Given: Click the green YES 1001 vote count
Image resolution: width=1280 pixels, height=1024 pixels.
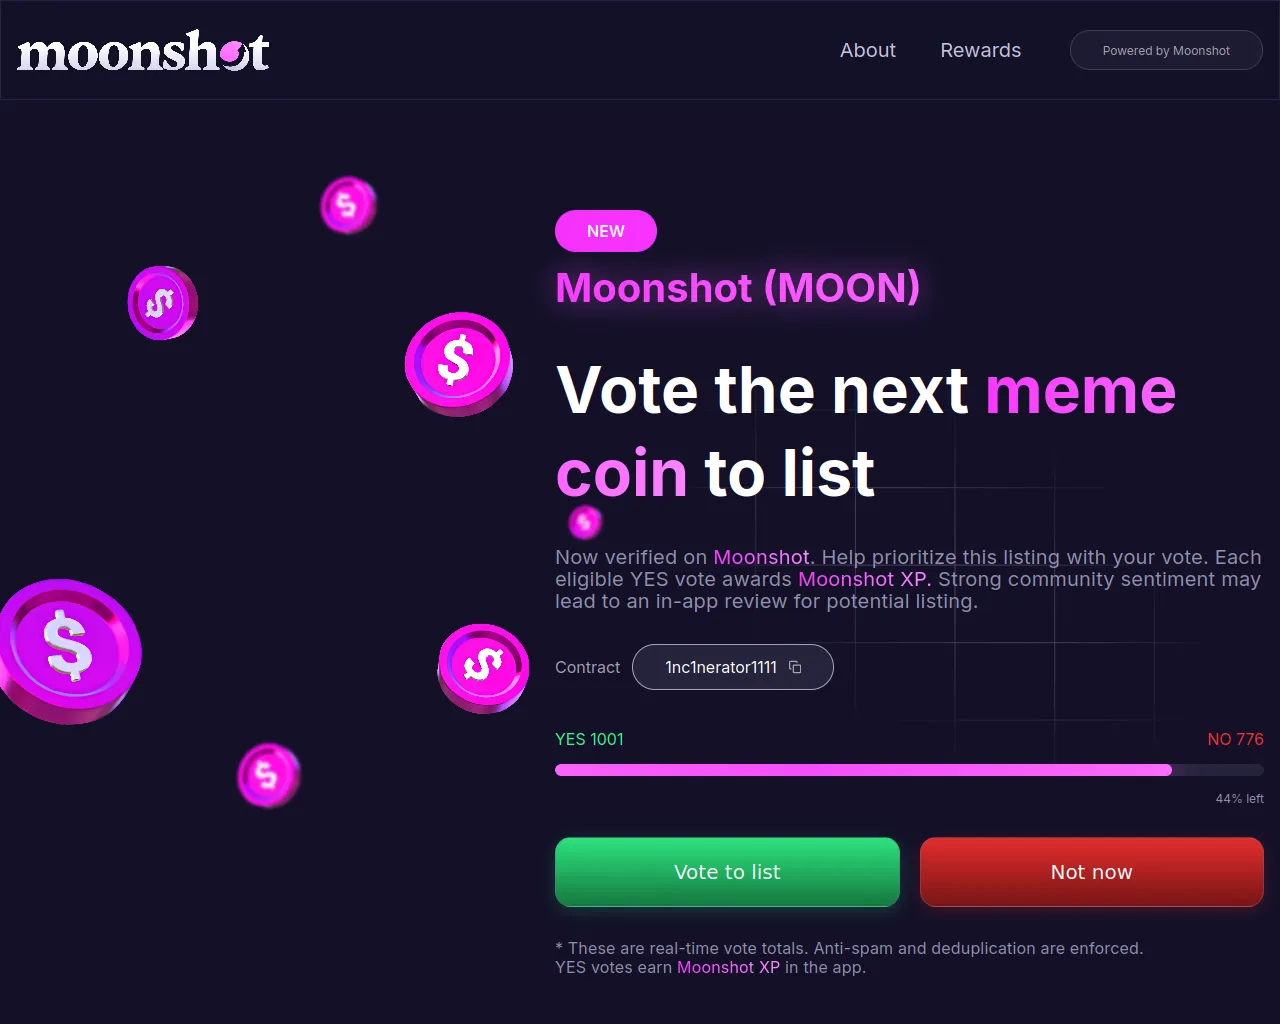Looking at the screenshot, I should tap(589, 739).
